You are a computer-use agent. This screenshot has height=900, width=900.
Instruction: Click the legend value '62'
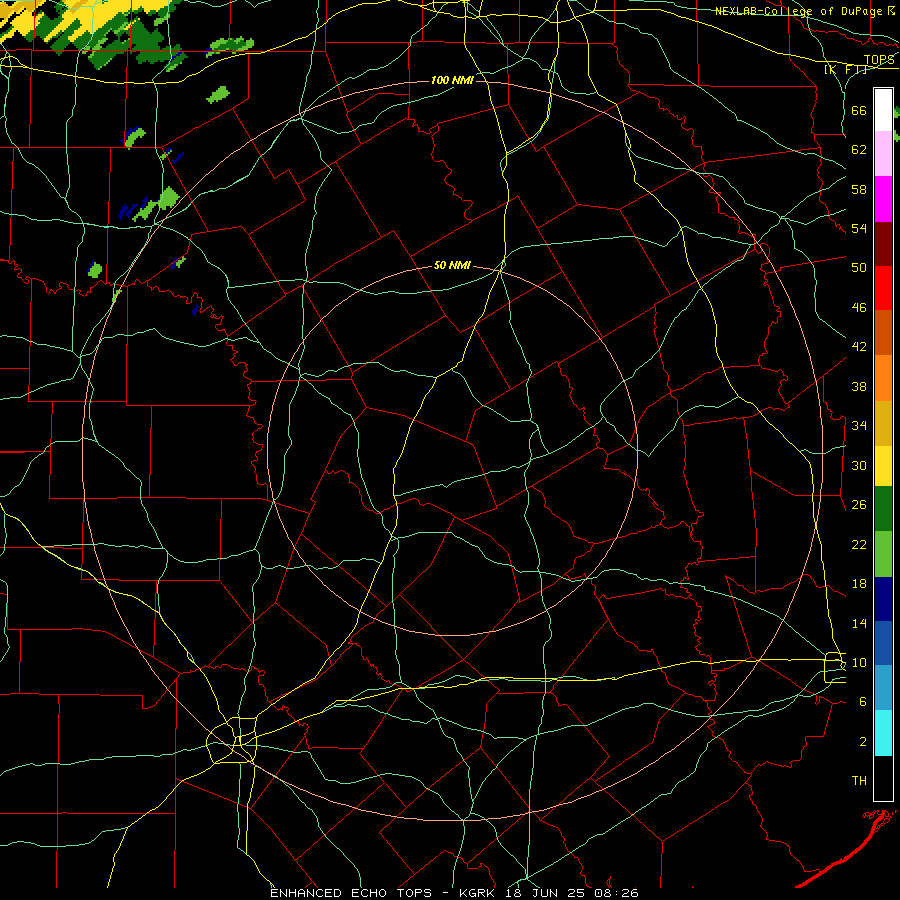tap(859, 150)
